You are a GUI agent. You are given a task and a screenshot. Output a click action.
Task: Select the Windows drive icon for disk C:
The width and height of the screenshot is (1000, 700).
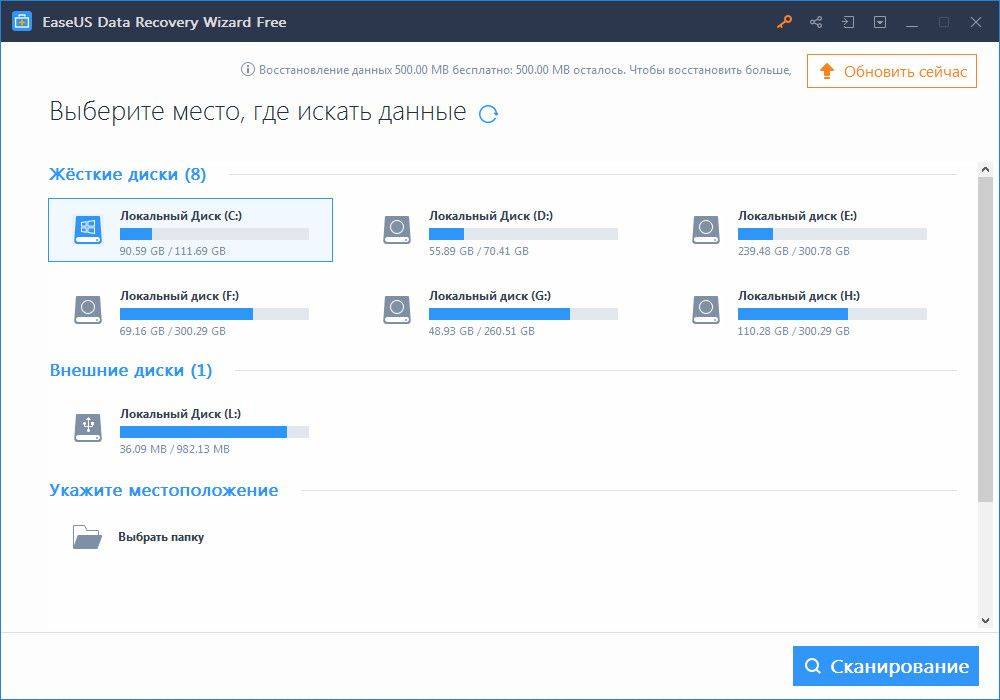(x=88, y=230)
